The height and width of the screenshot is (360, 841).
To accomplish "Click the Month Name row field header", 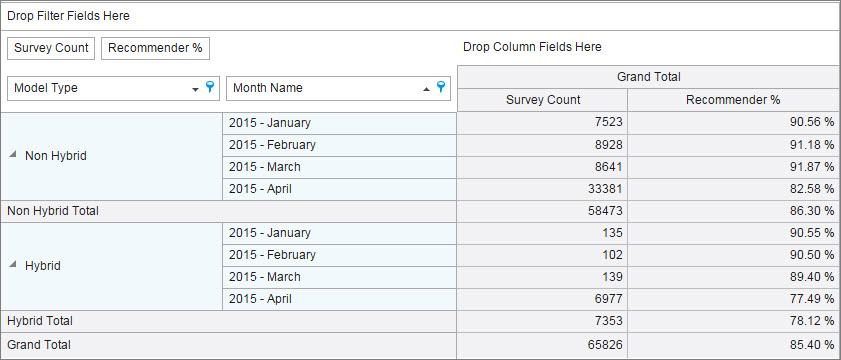I will click(x=338, y=88).
